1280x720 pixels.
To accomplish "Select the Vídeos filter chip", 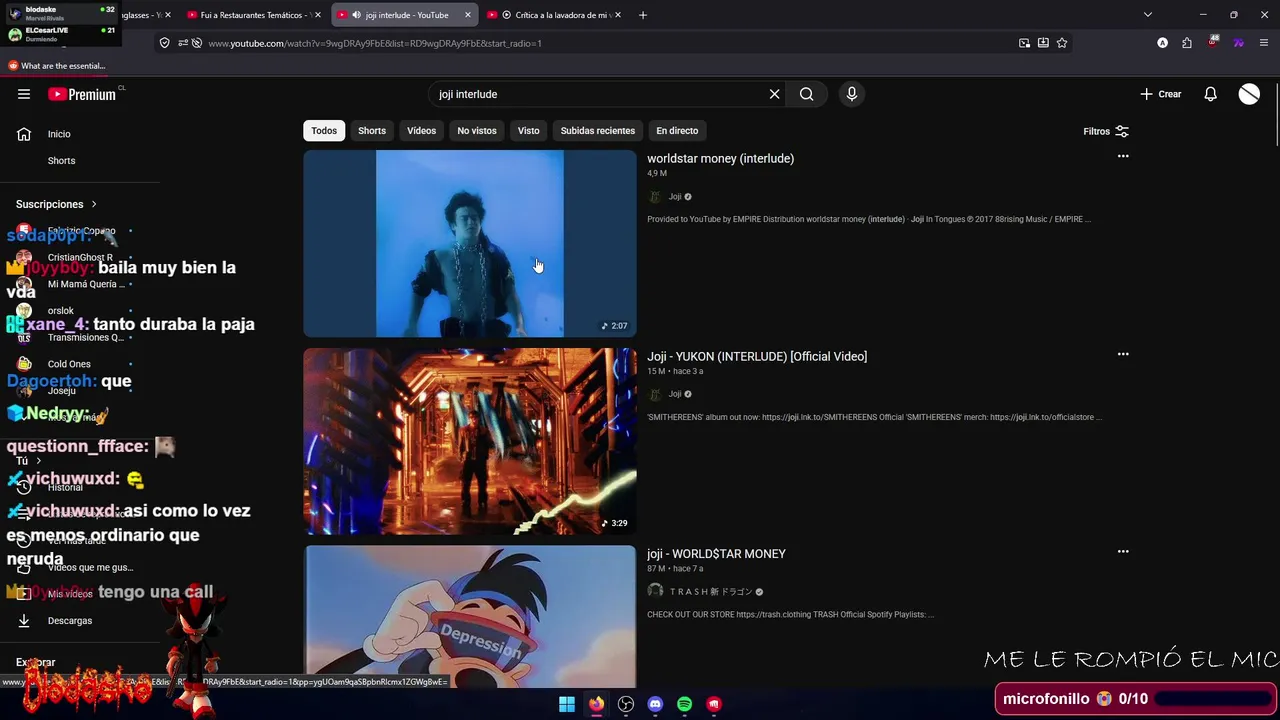I will pyautogui.click(x=421, y=131).
